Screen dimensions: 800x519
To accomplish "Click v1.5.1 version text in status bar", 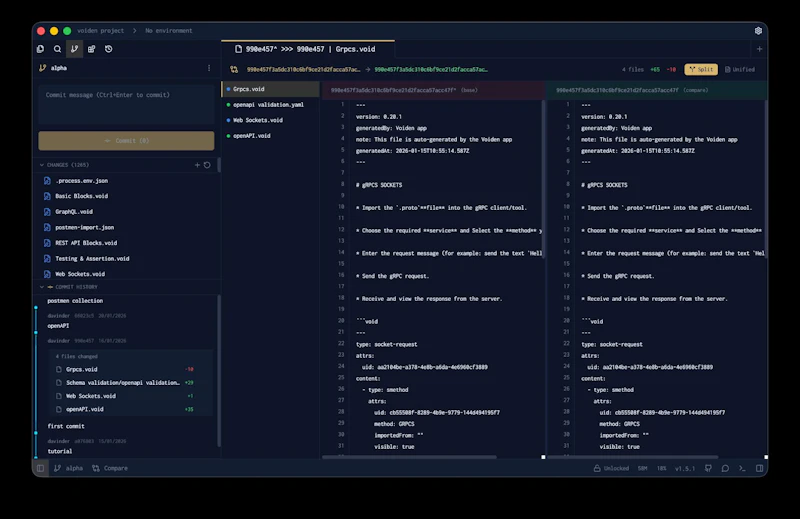I will (x=685, y=468).
